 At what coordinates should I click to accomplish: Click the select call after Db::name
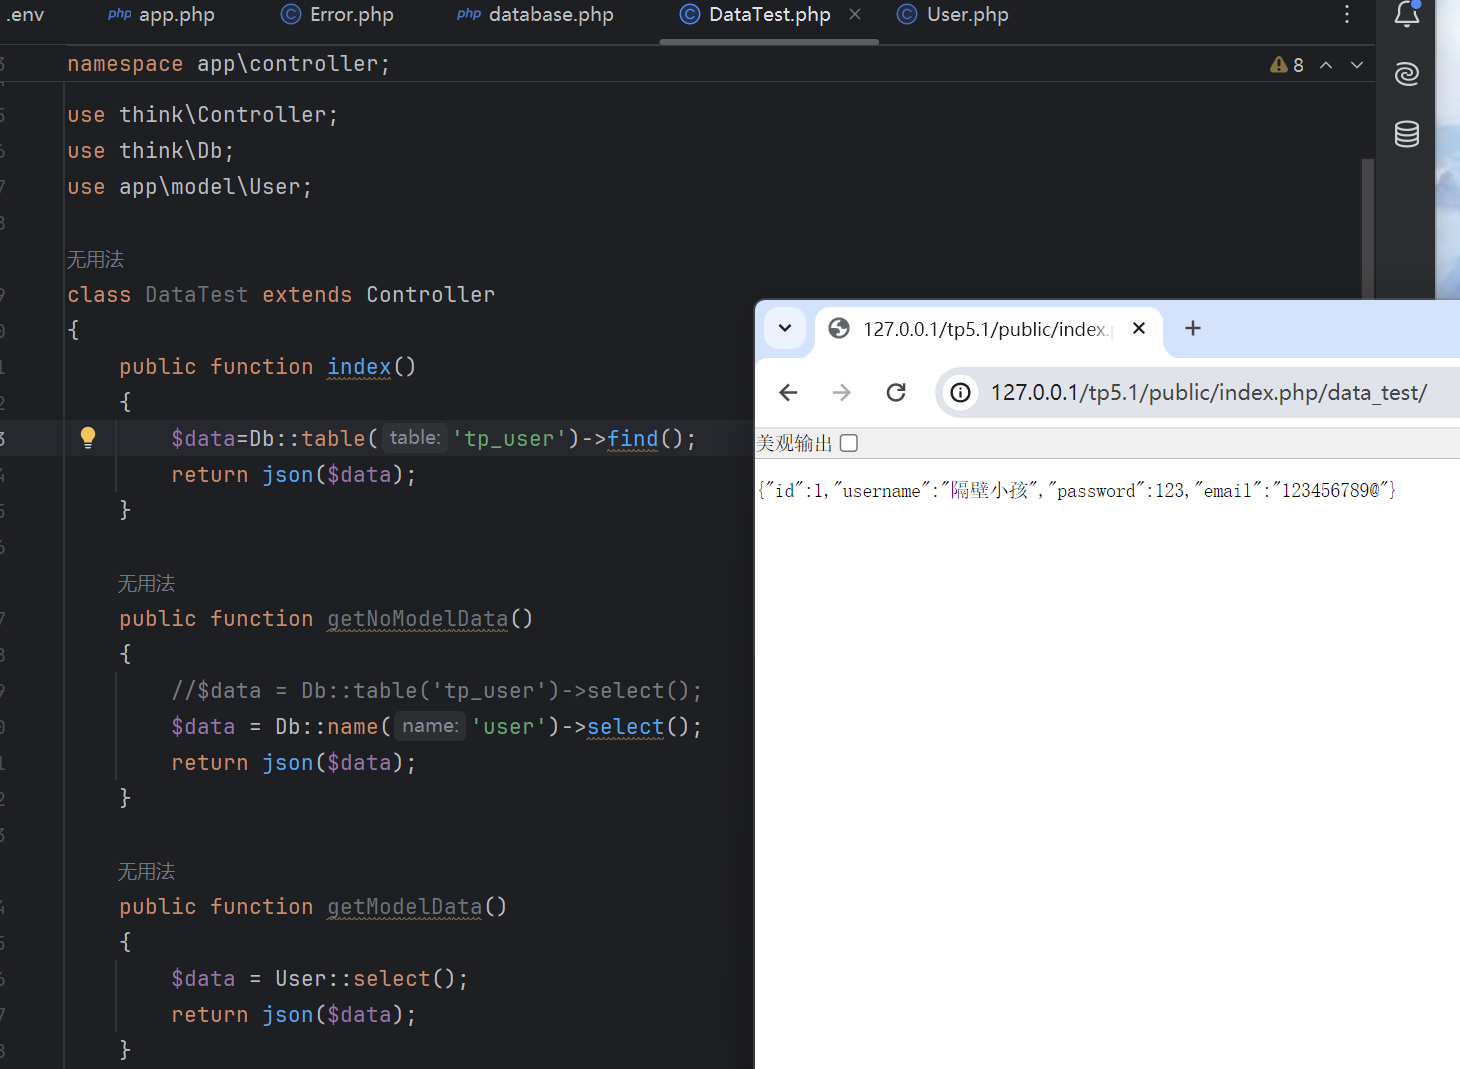click(x=626, y=727)
